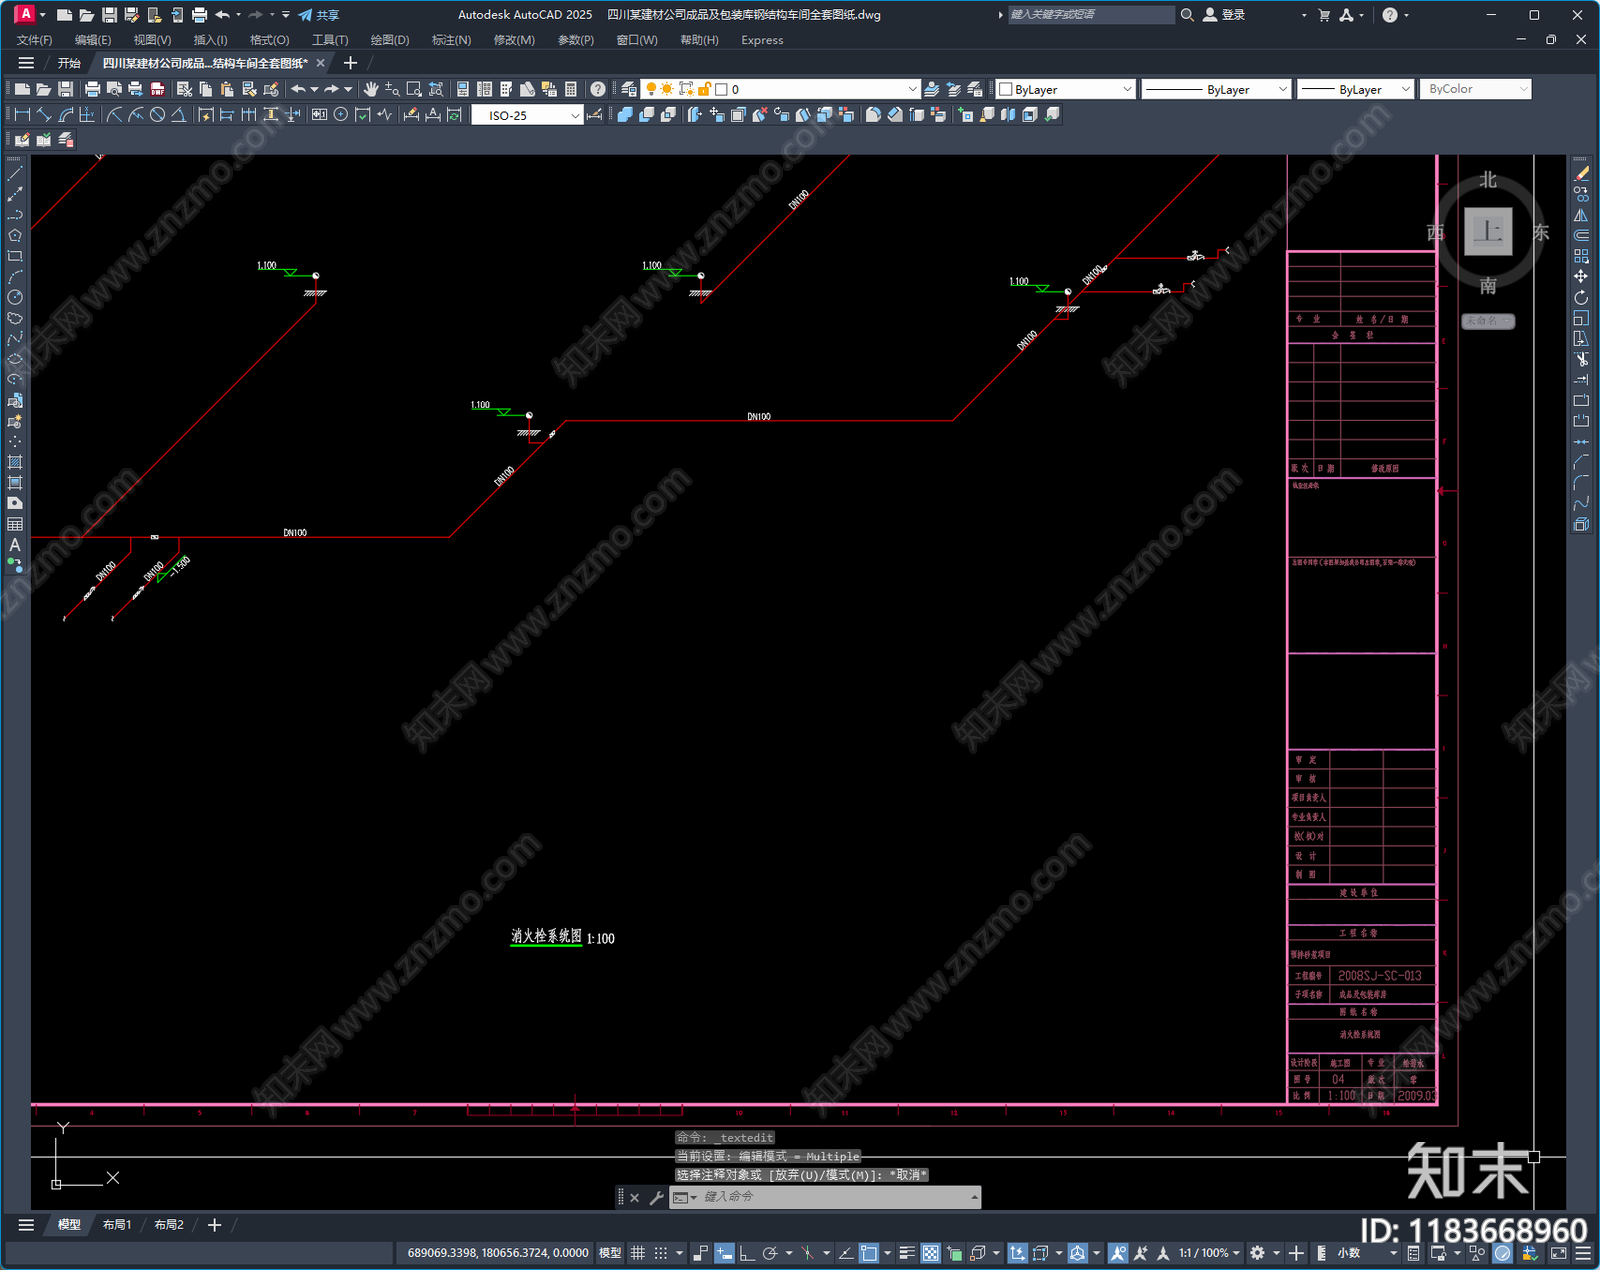Open the Layer Properties manager icon
Image resolution: width=1600 pixels, height=1270 pixels.
tap(628, 89)
